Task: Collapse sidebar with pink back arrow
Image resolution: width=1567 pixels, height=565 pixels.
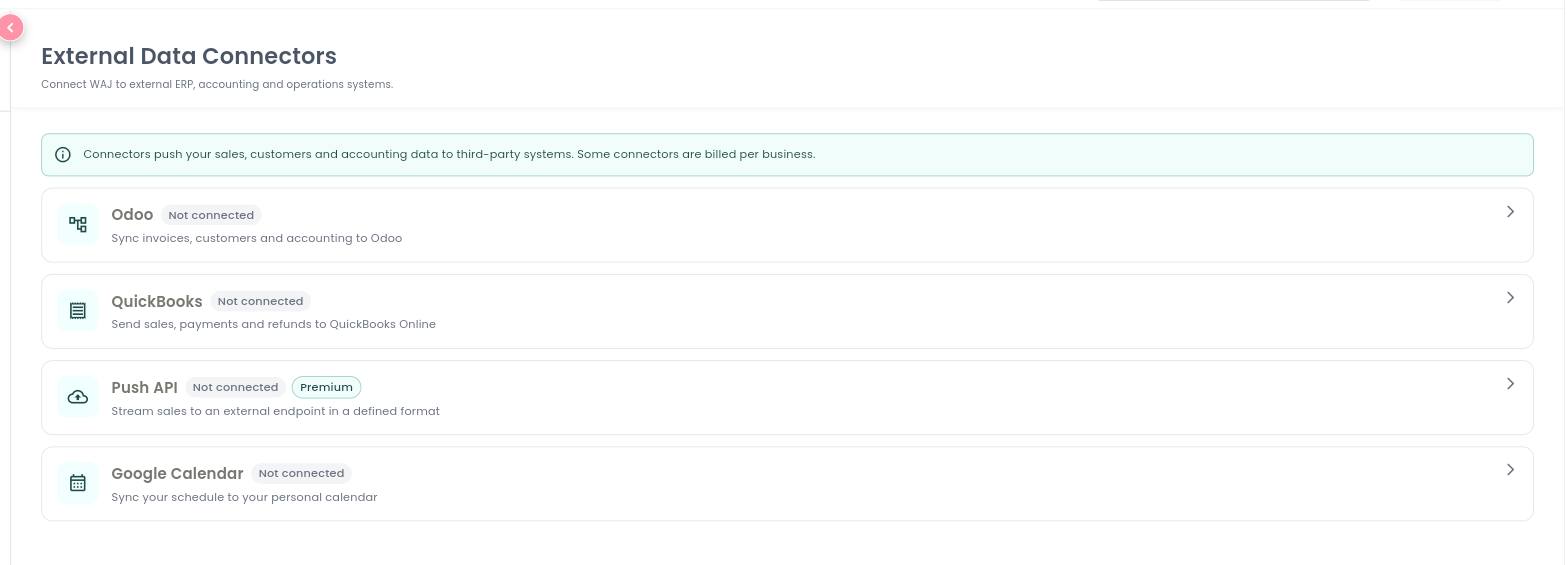Action: (x=9, y=27)
